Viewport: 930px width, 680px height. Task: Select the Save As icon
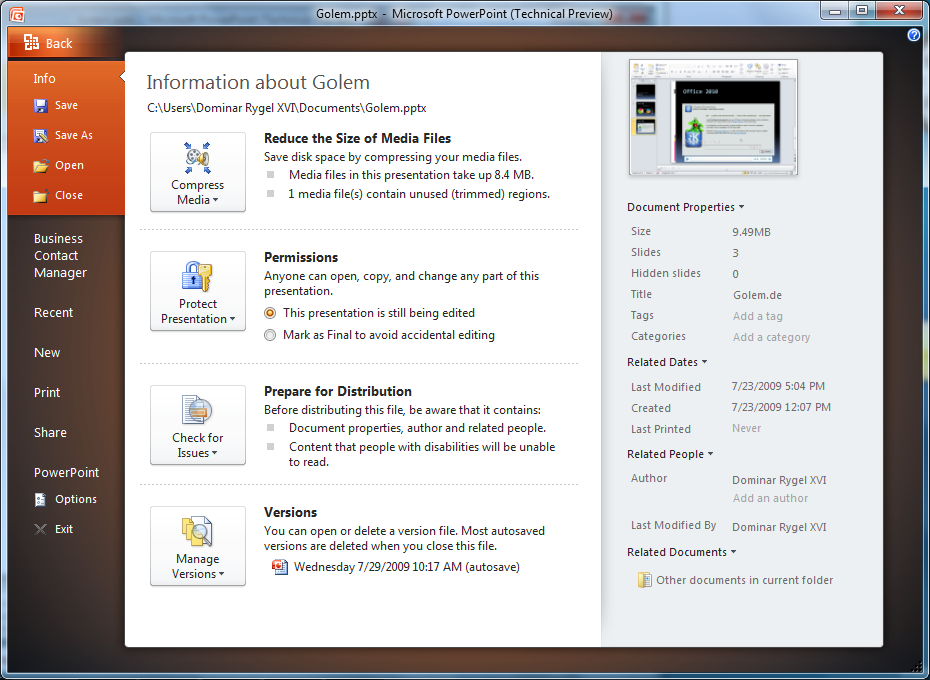[39, 135]
